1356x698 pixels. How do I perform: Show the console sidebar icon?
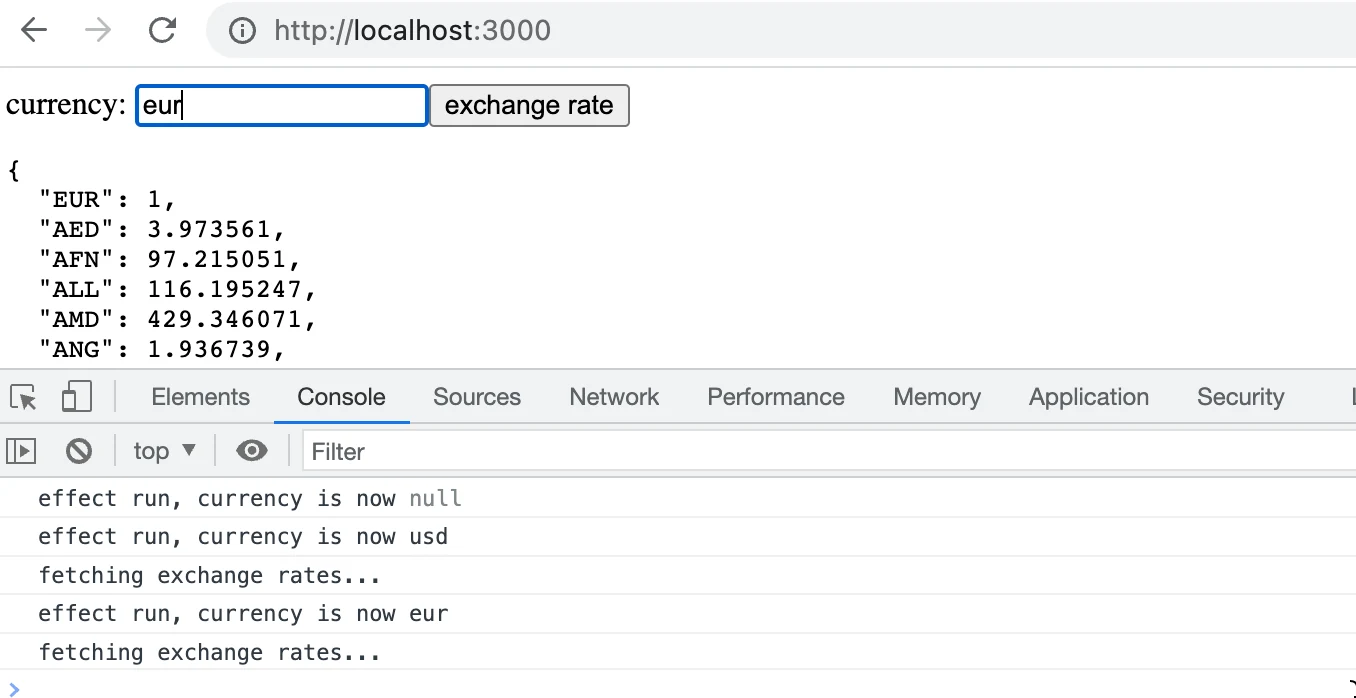pos(21,451)
